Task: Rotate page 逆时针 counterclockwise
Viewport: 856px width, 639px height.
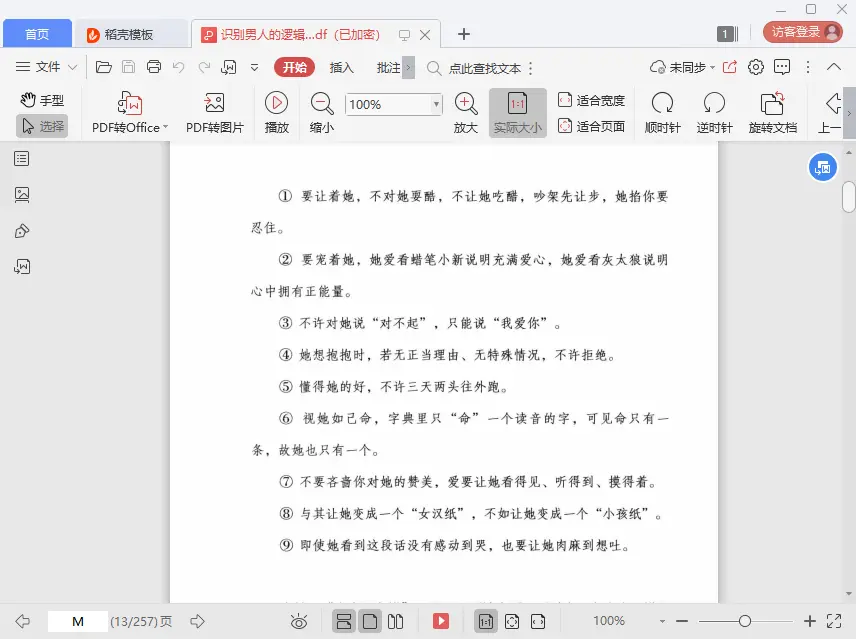Action: tap(714, 113)
